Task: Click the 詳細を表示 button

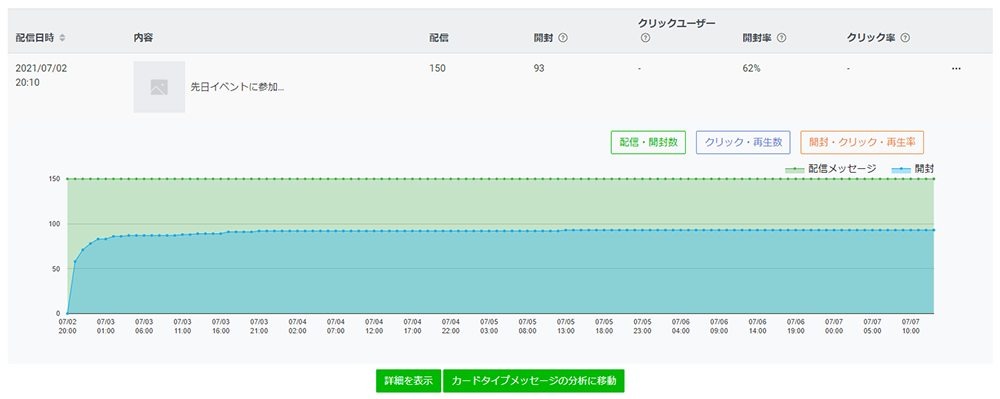Action: pyautogui.click(x=408, y=381)
